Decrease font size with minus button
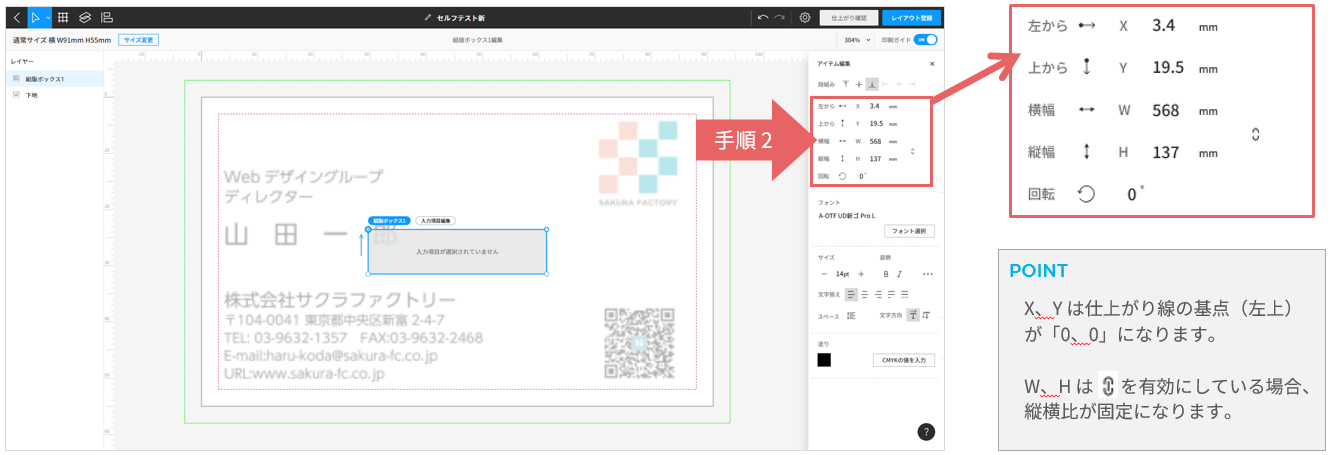This screenshot has height=455, width=1334. tap(825, 274)
